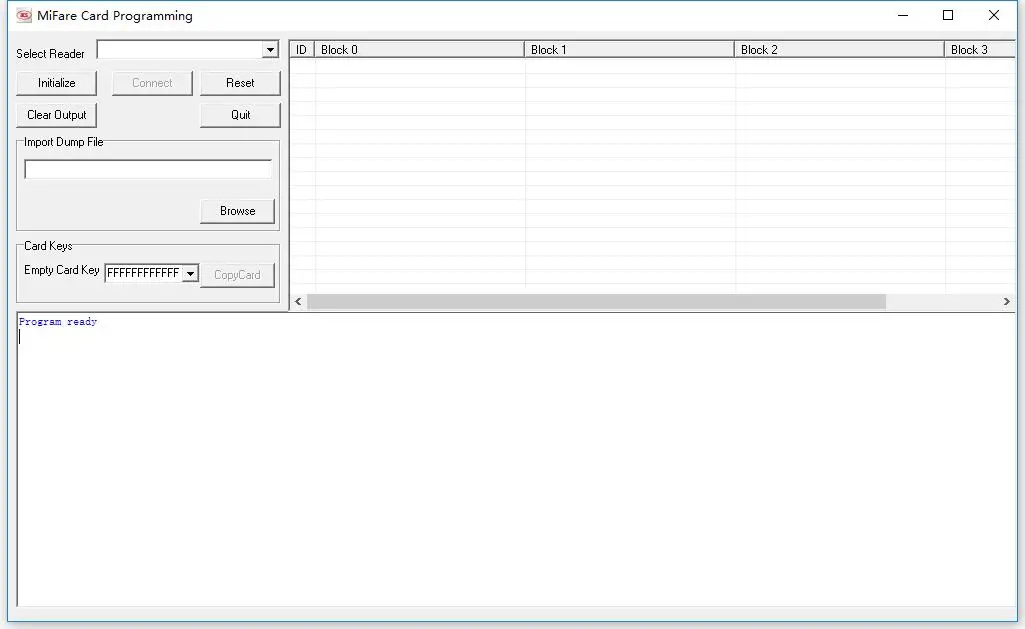The height and width of the screenshot is (629, 1025).
Task: Browse for a dump file
Action: pyautogui.click(x=237, y=211)
